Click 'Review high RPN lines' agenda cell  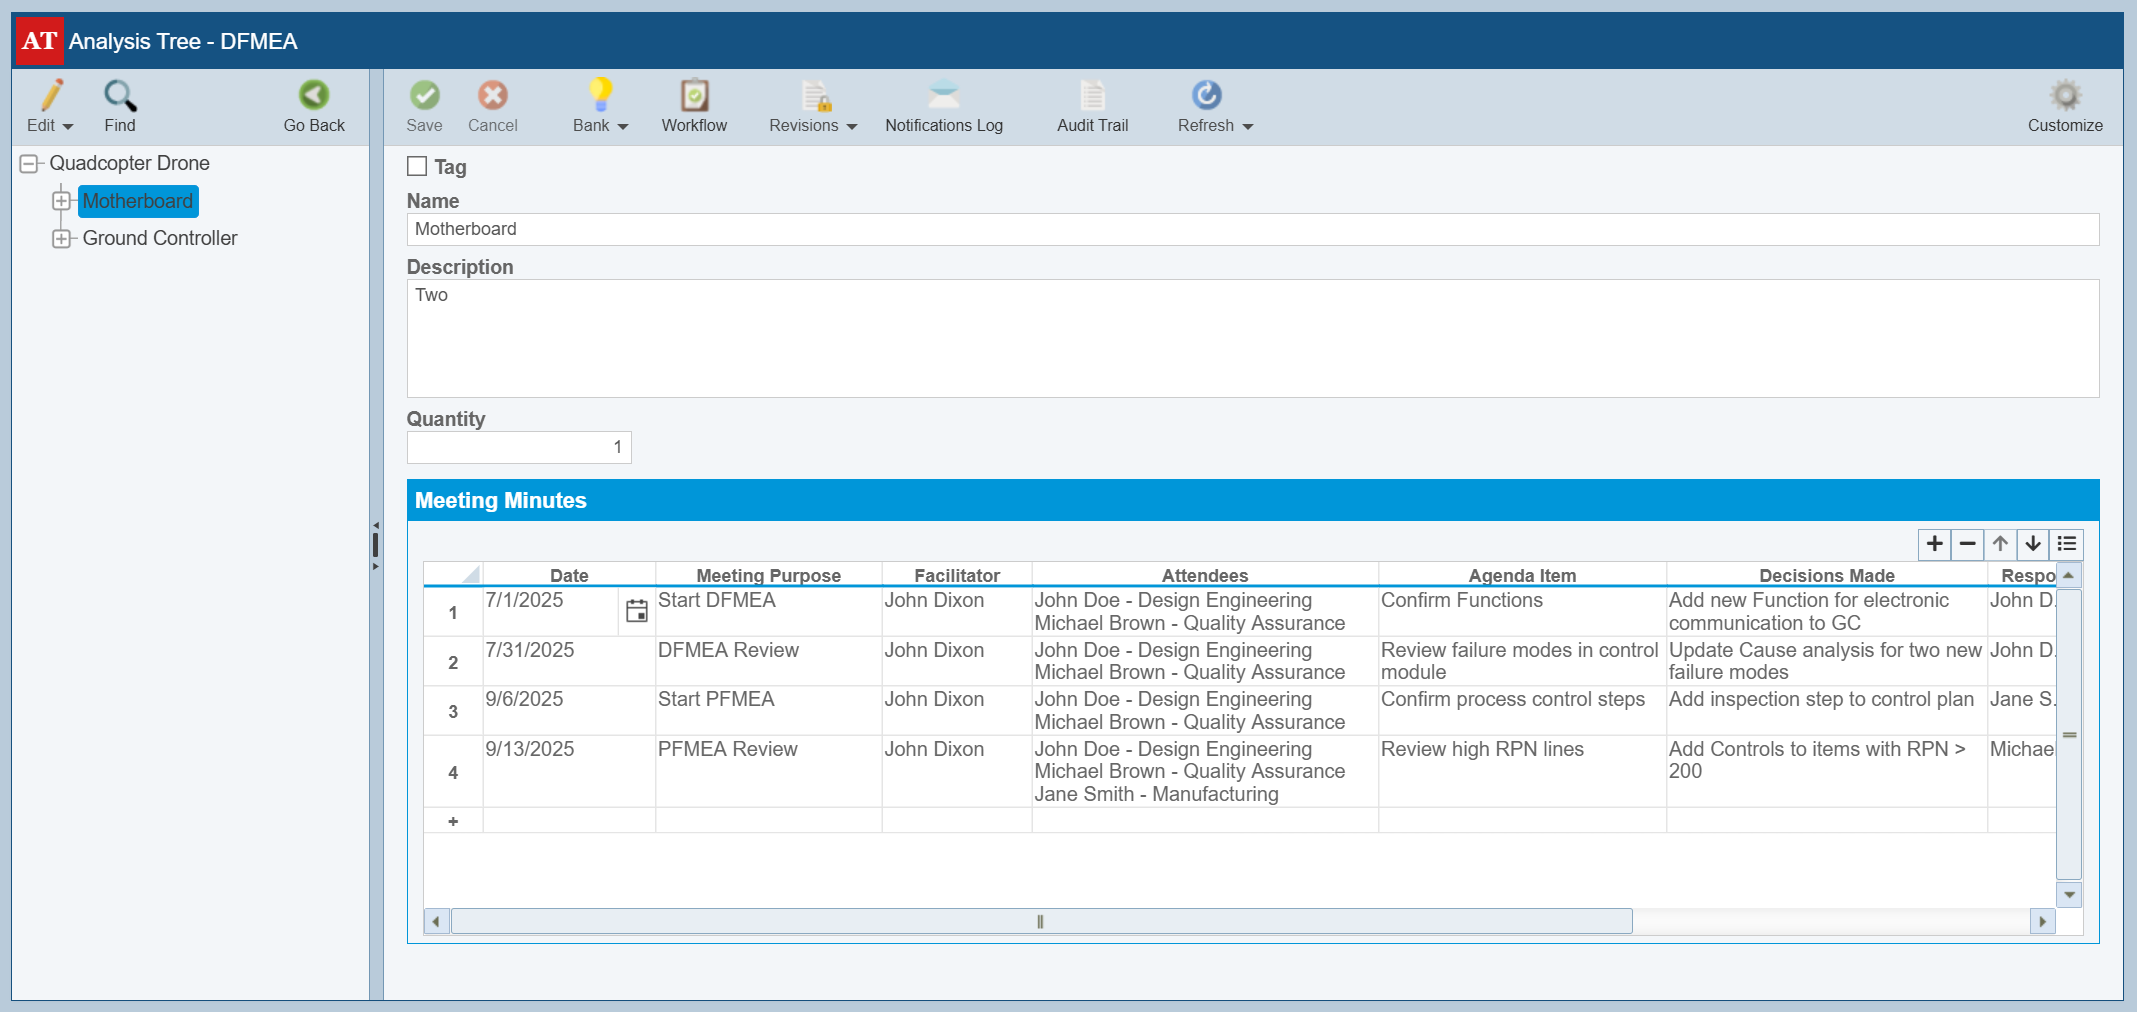tap(1522, 772)
